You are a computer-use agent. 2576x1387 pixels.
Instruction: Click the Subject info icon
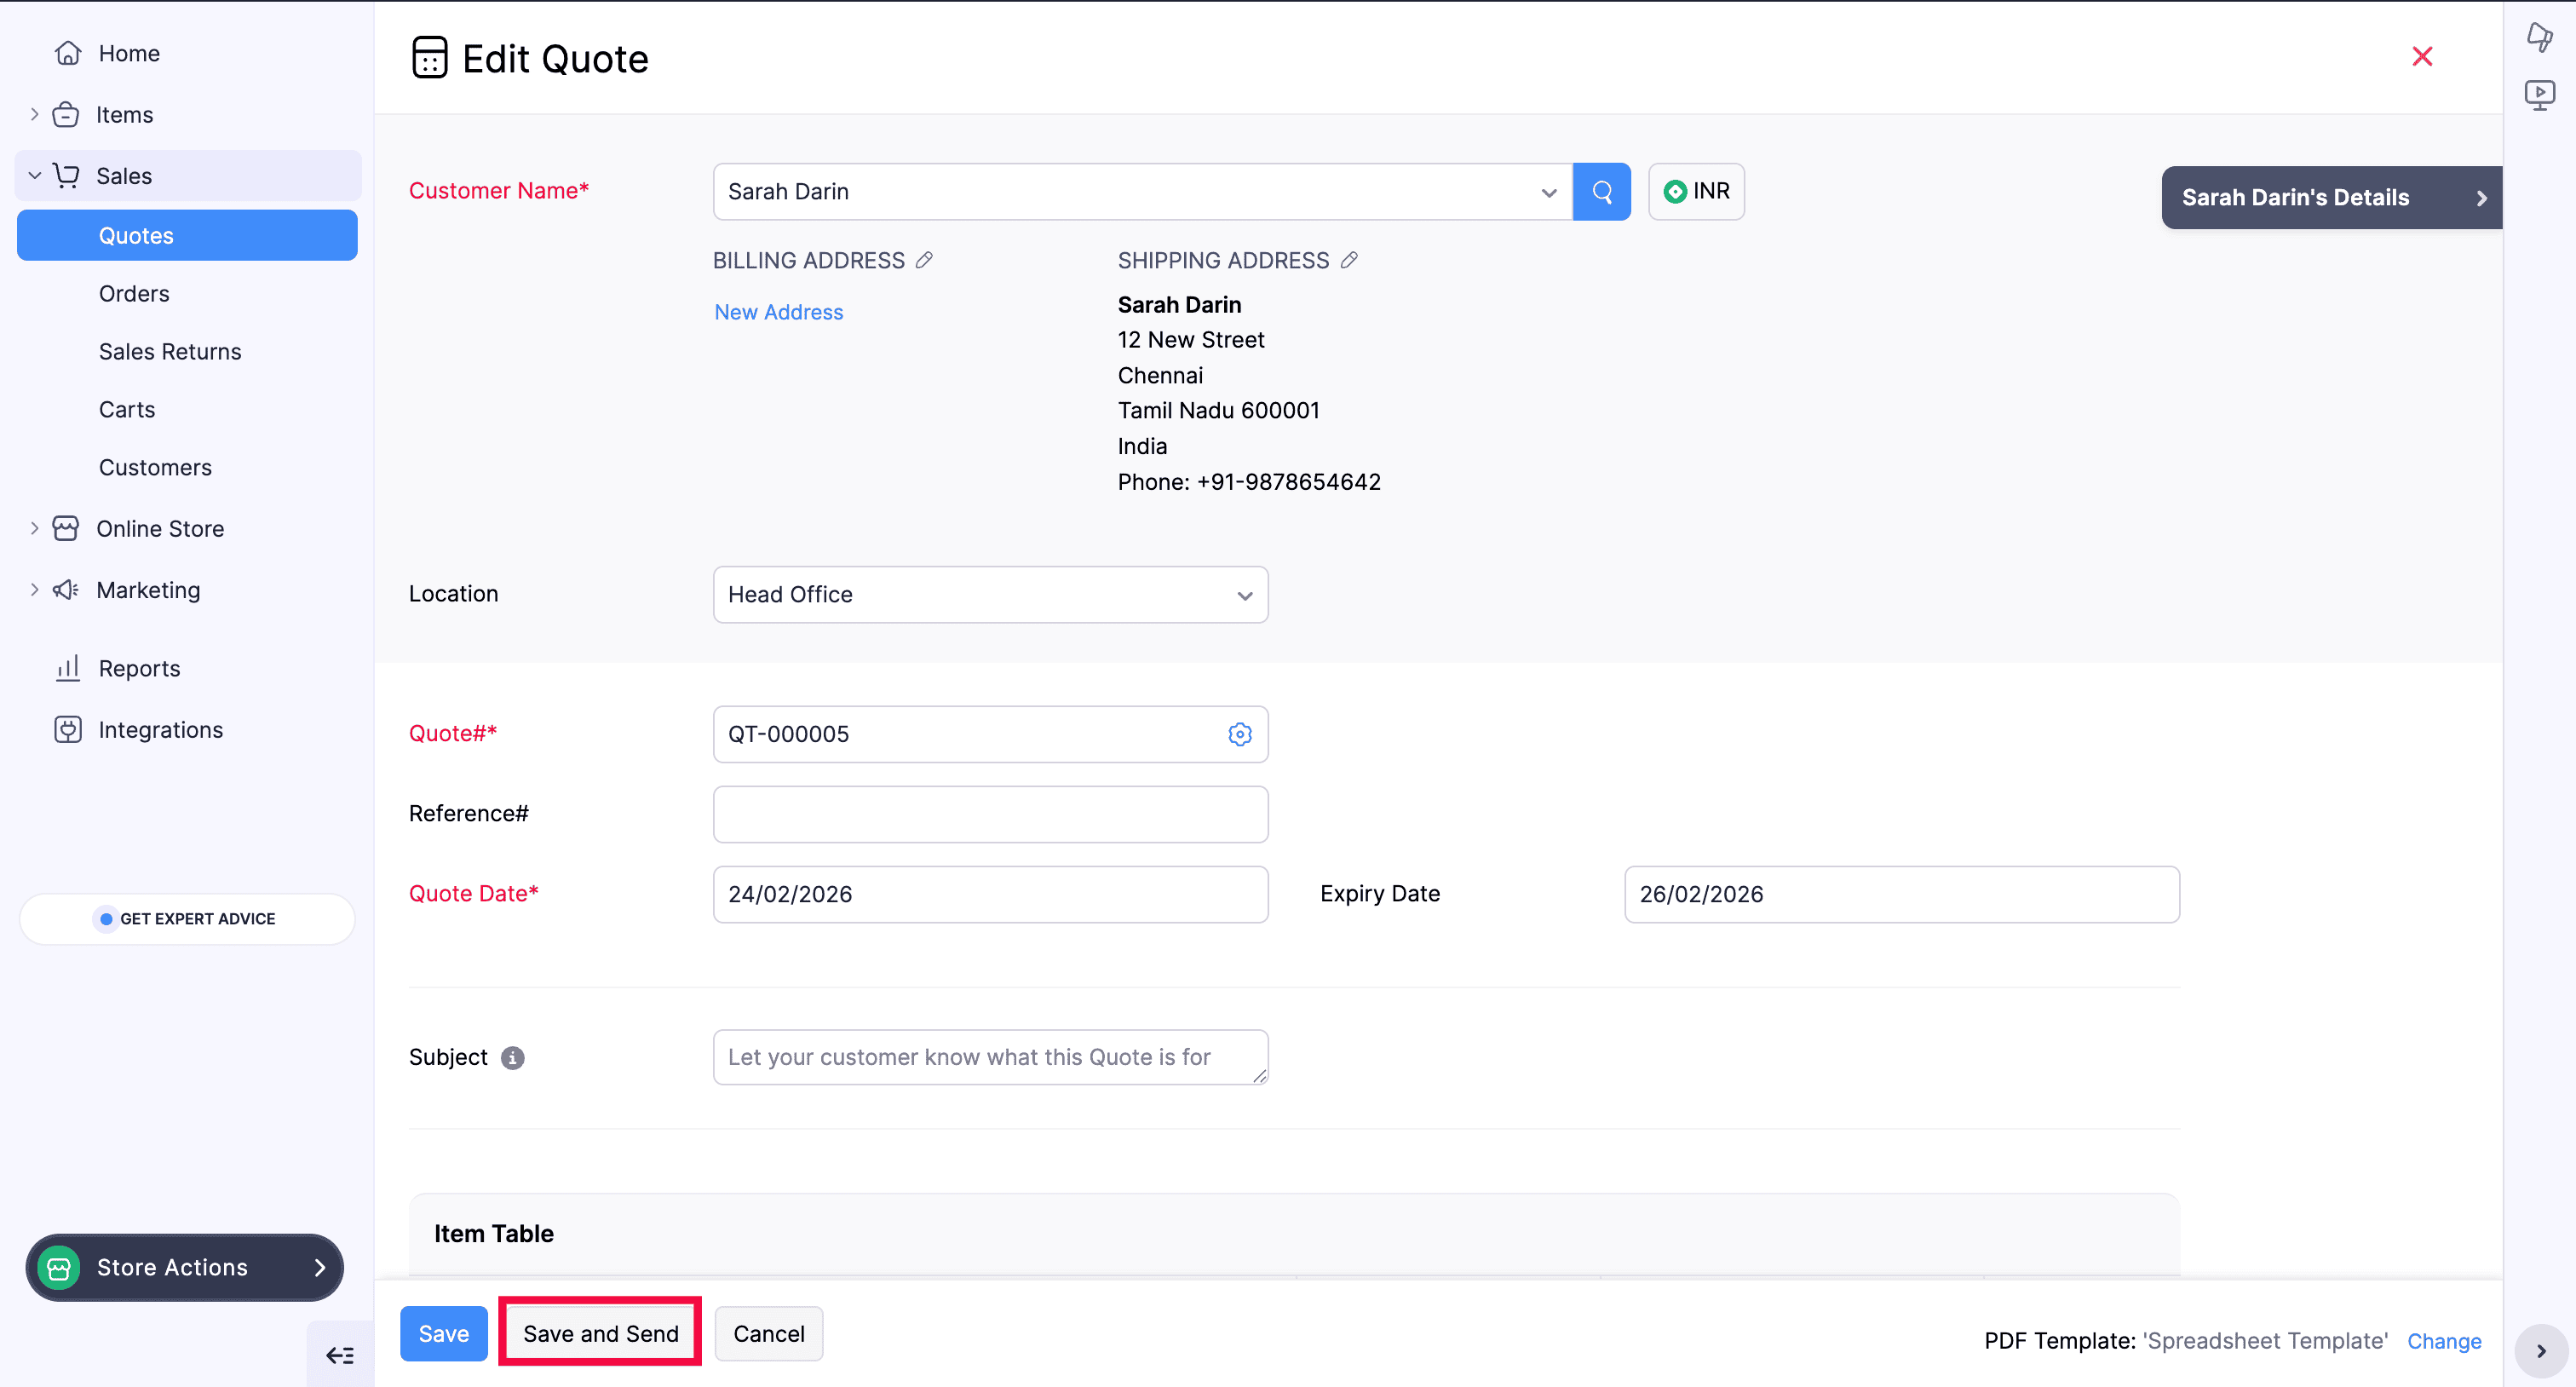pyautogui.click(x=512, y=1057)
